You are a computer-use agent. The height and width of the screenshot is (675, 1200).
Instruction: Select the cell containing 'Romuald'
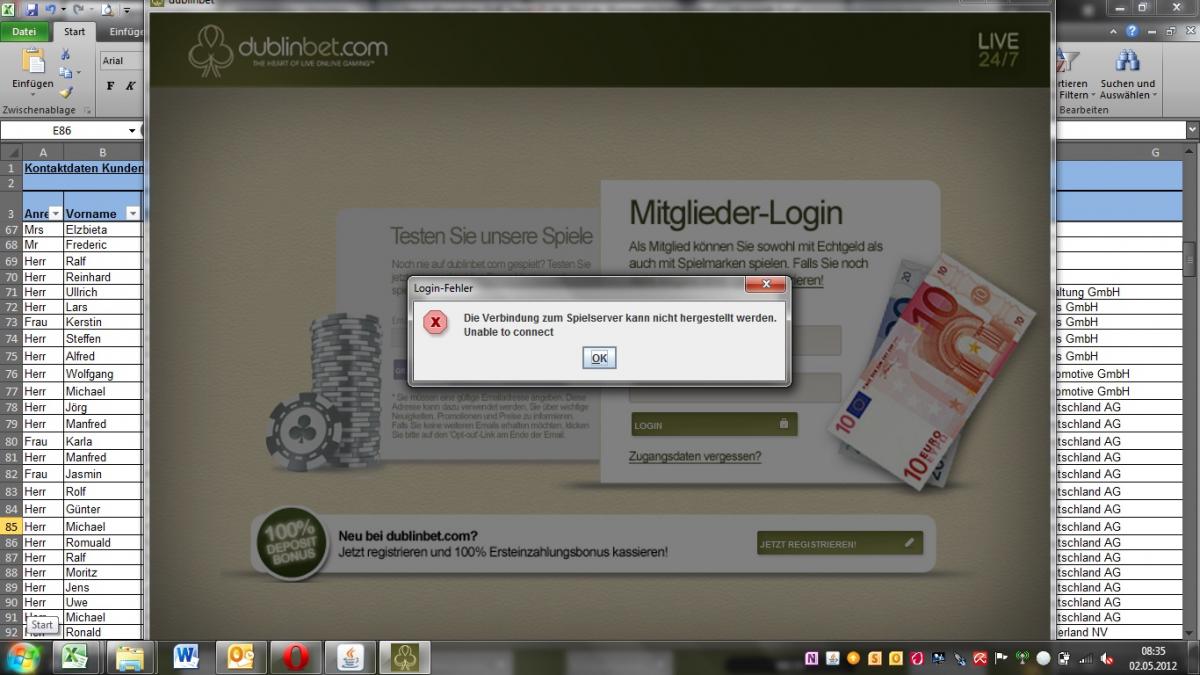(x=103, y=542)
